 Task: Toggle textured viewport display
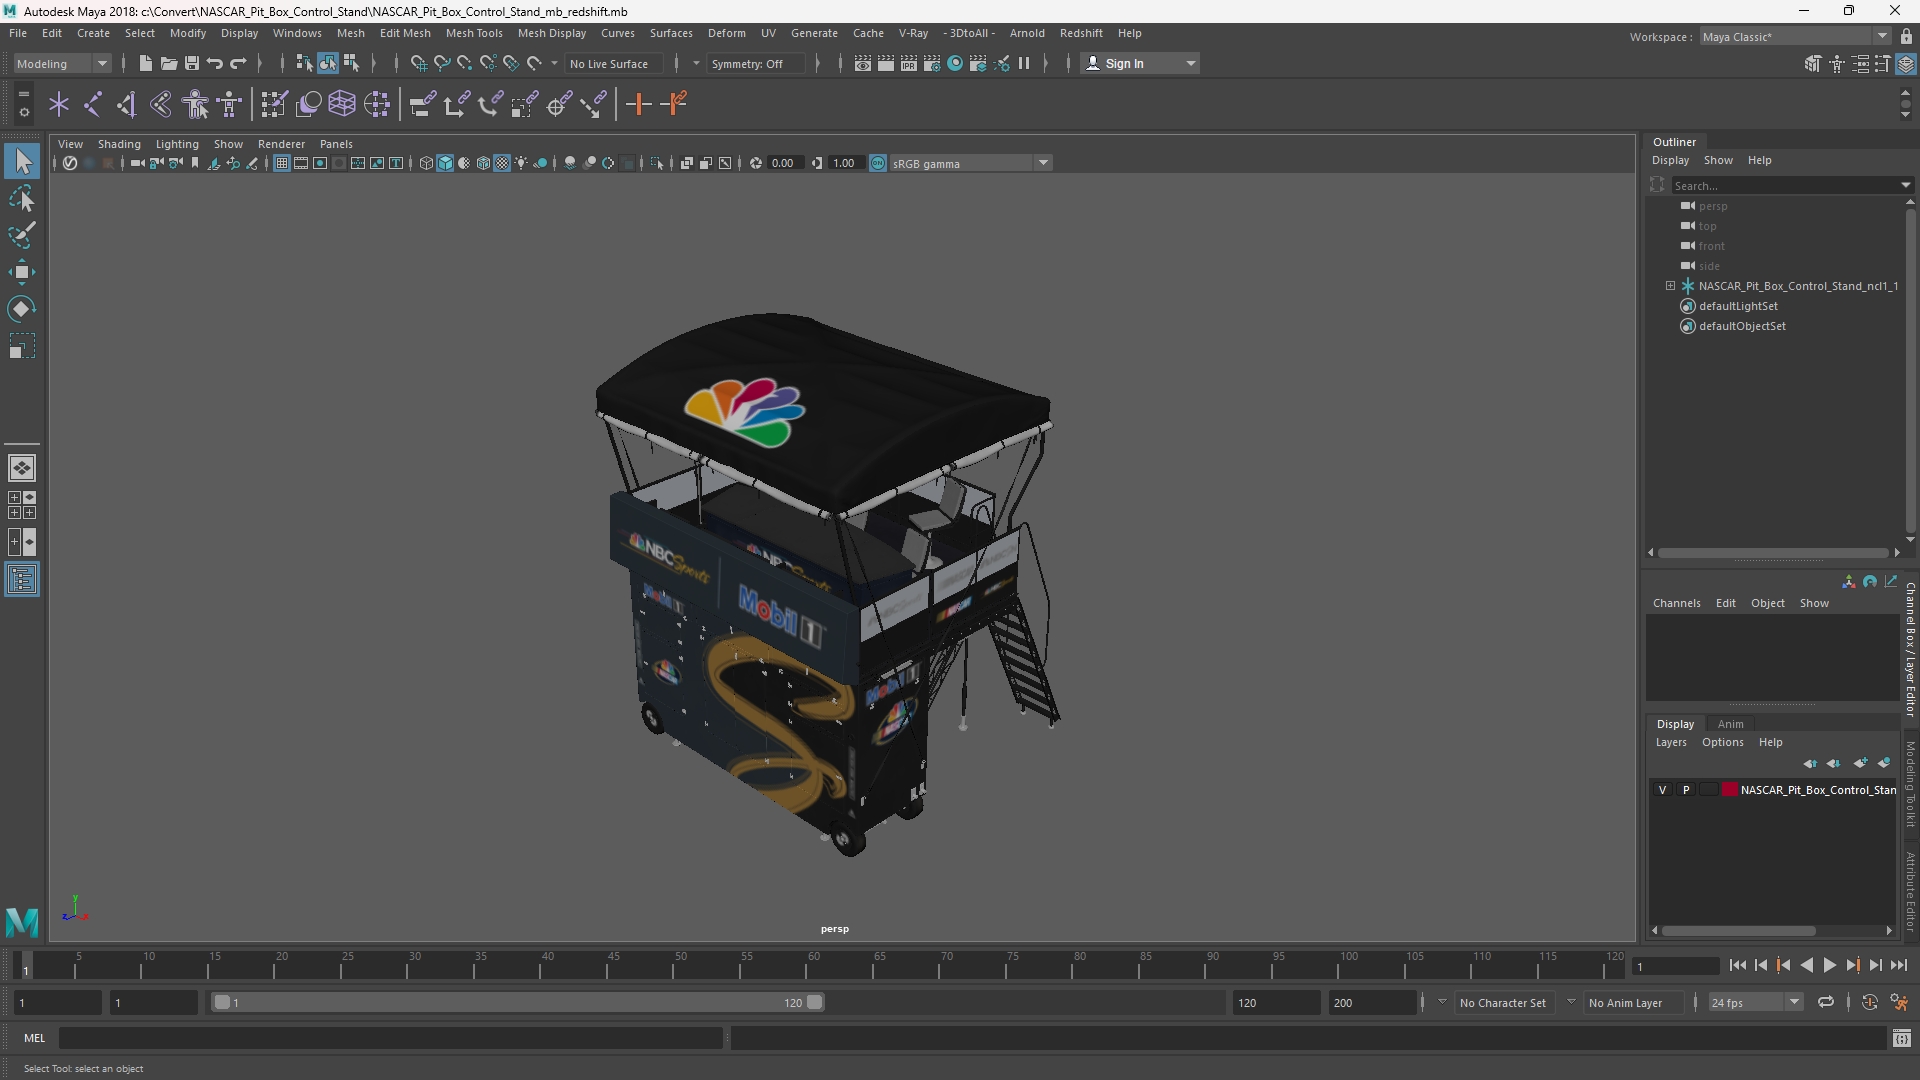[x=502, y=163]
